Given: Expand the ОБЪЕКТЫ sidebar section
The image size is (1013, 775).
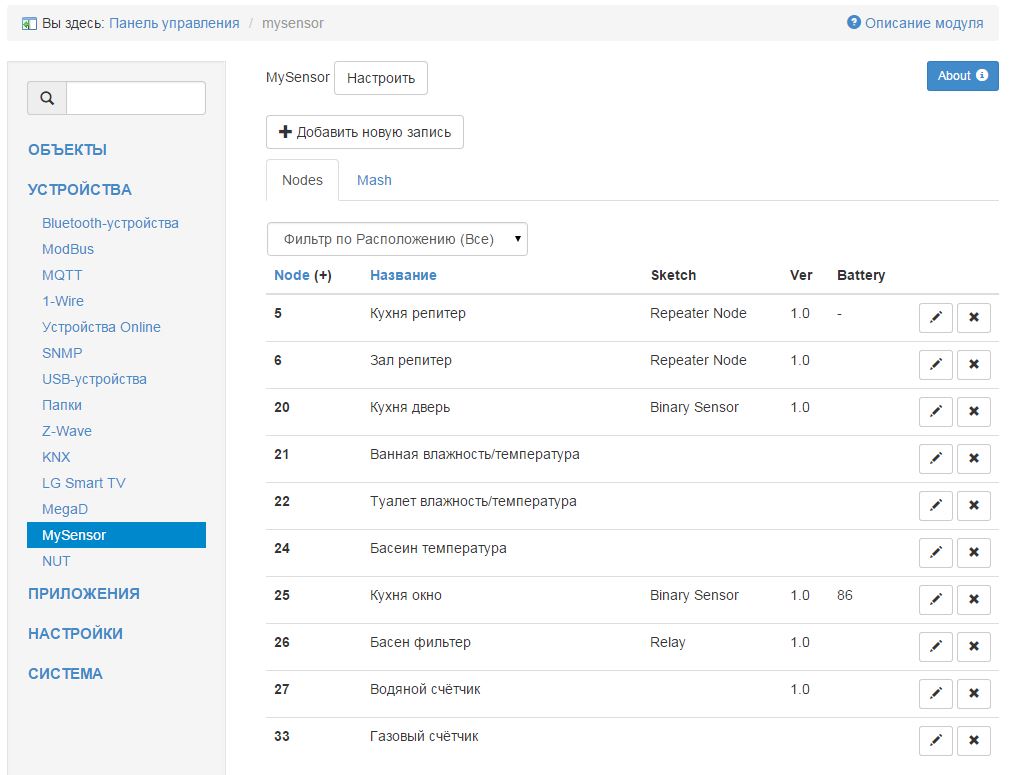Looking at the screenshot, I should [x=67, y=150].
